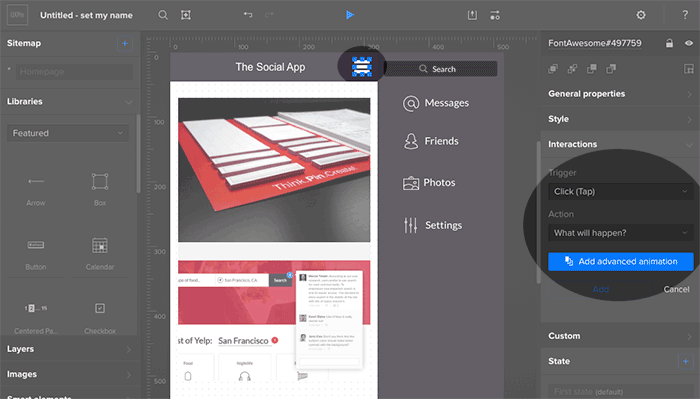This screenshot has width=700, height=399.
Task: Select the Button library element
Action: coord(36,254)
